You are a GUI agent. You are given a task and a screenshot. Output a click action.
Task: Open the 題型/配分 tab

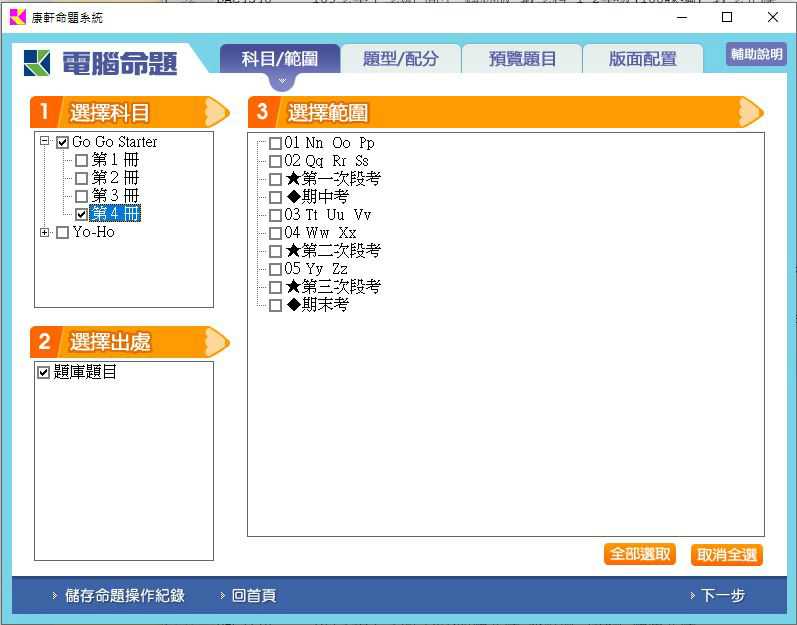coord(401,58)
